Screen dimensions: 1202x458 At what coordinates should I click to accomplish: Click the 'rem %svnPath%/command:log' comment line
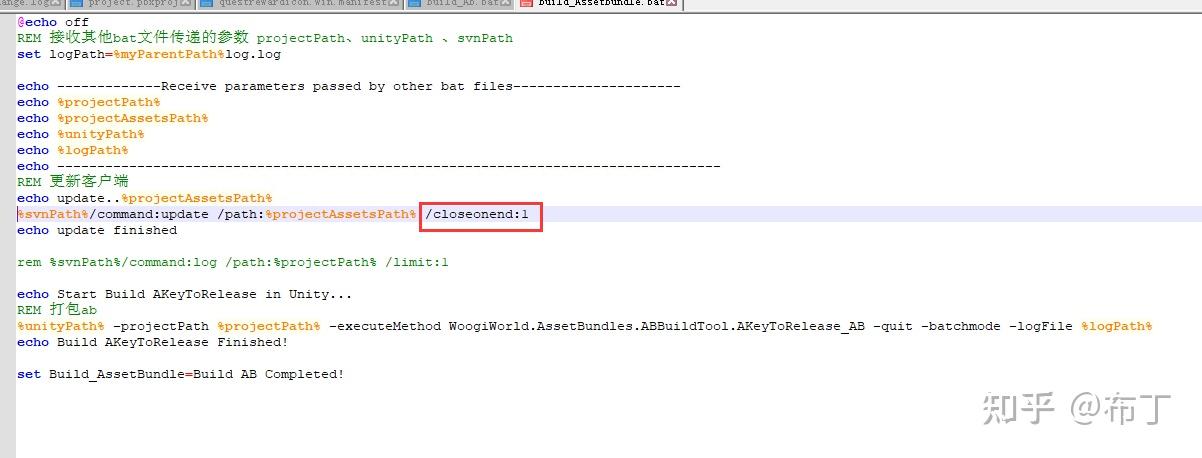point(233,262)
